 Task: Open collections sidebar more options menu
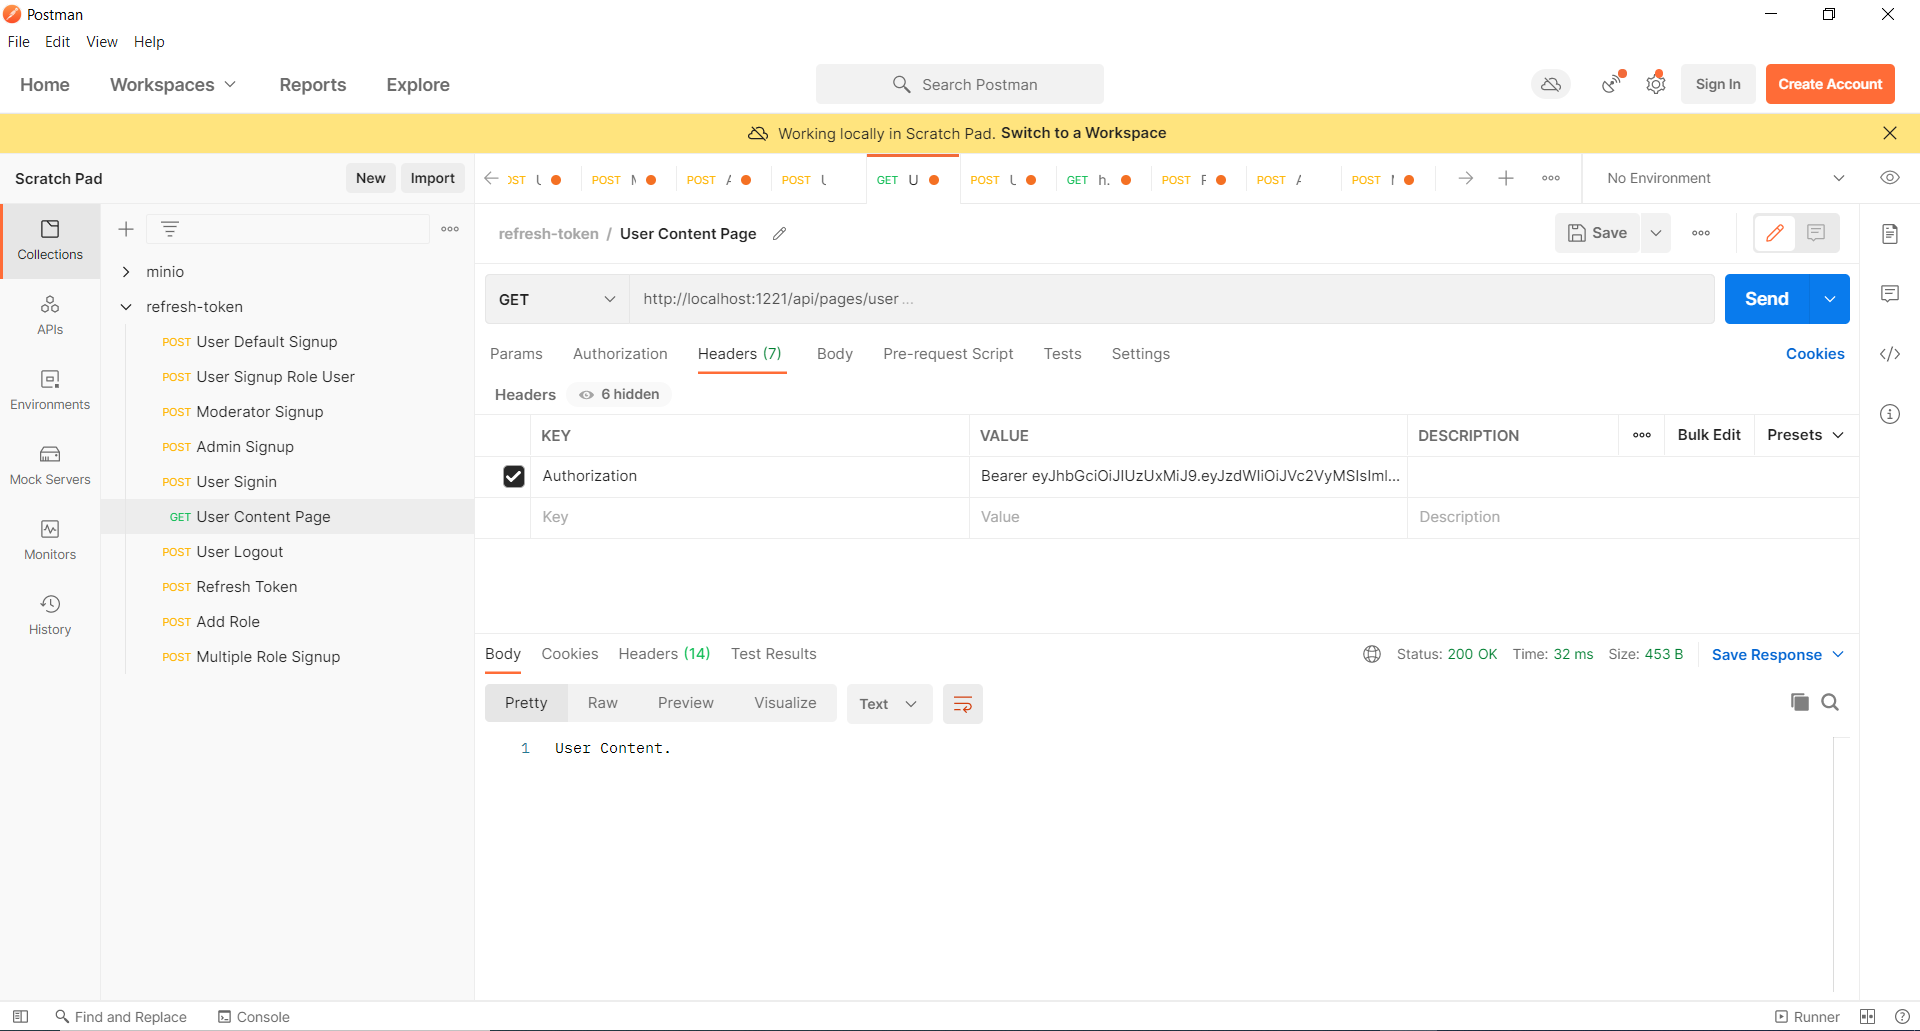point(450,229)
